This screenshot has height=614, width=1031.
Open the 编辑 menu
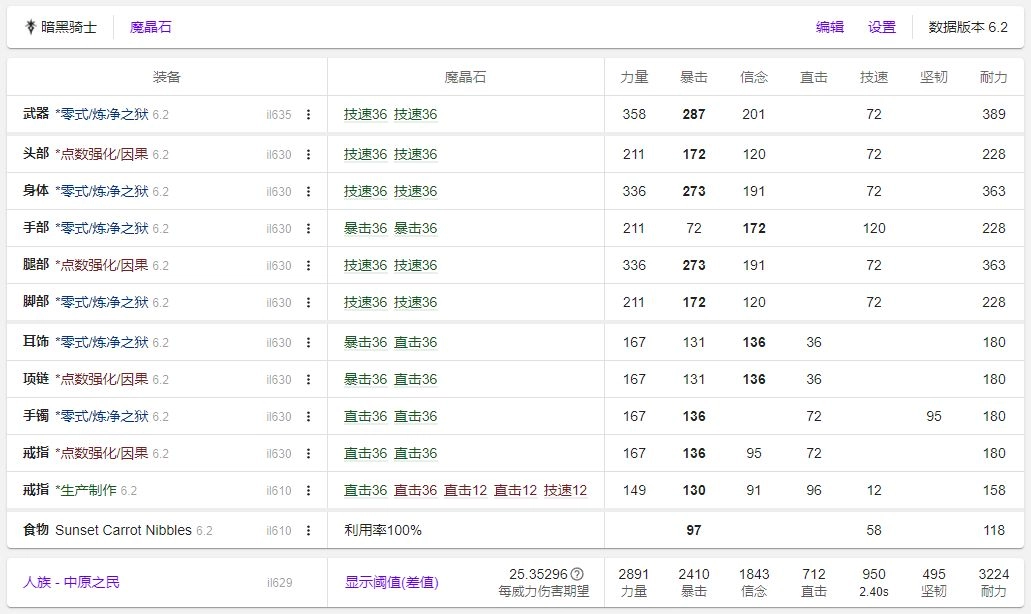tap(829, 27)
